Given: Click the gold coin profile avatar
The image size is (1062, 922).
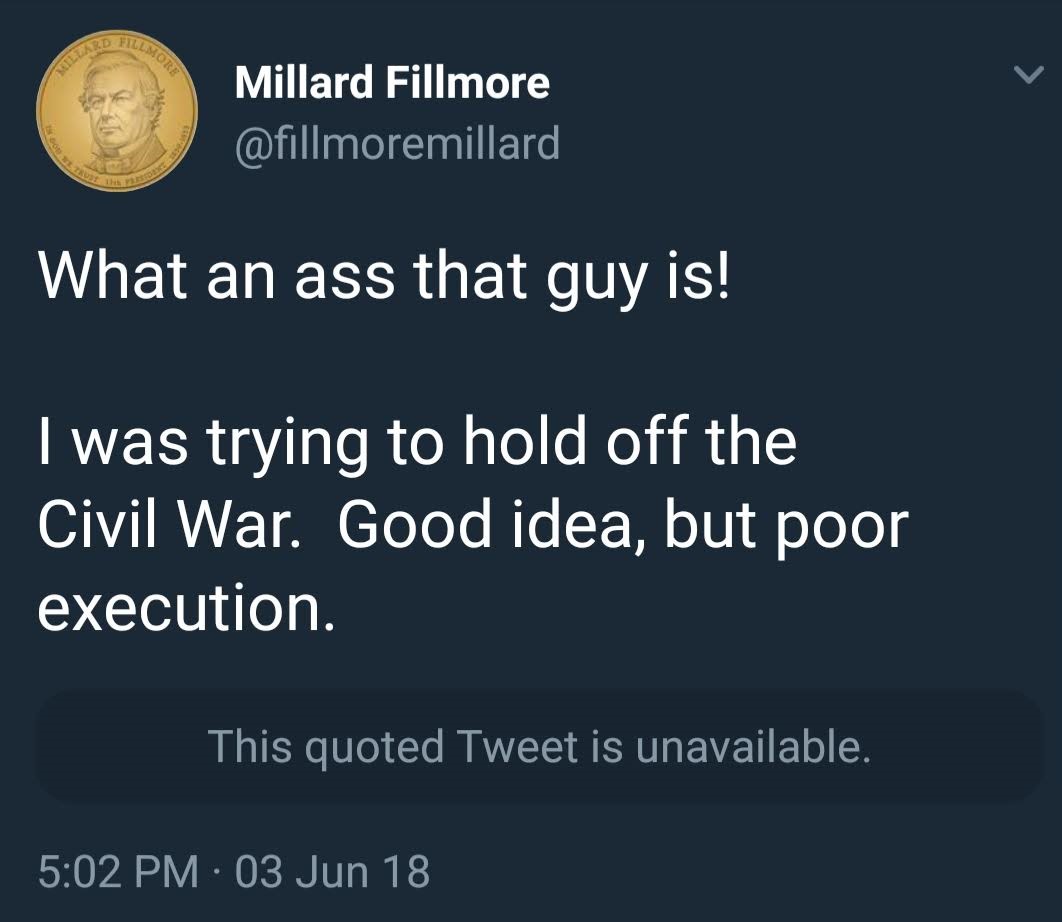Looking at the screenshot, I should [x=116, y=112].
